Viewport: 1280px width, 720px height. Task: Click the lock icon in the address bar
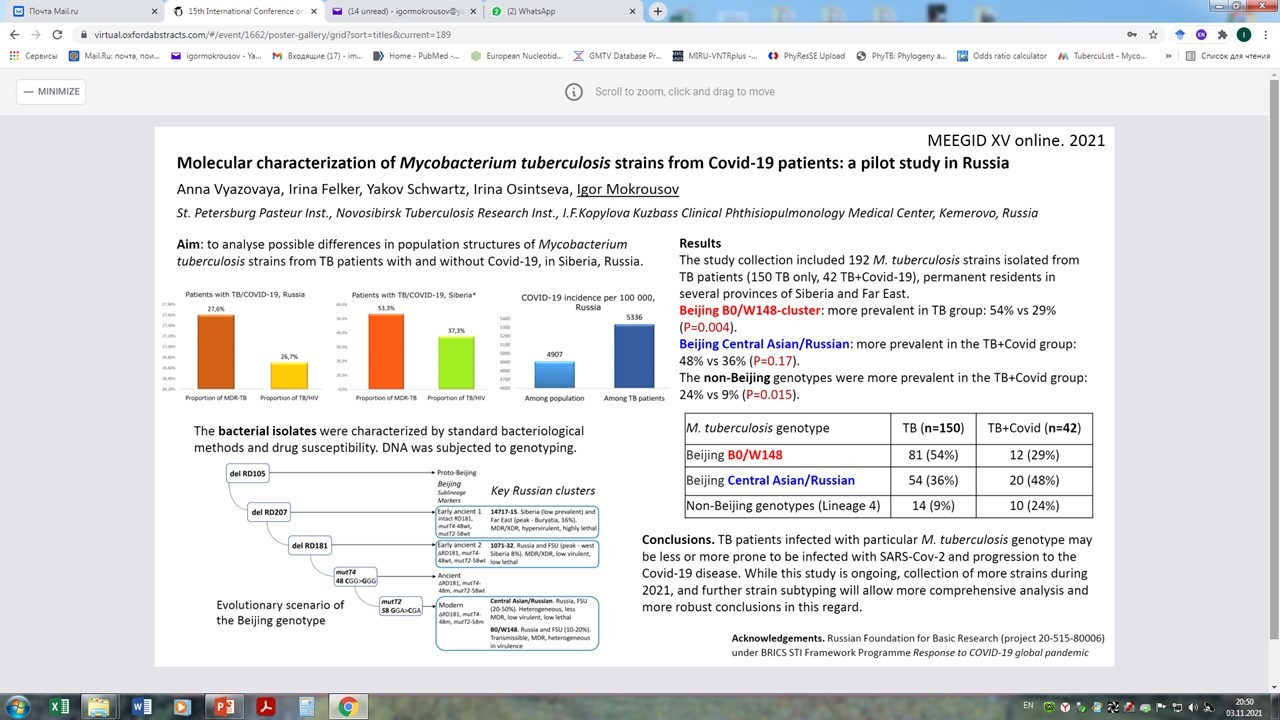click(x=84, y=34)
